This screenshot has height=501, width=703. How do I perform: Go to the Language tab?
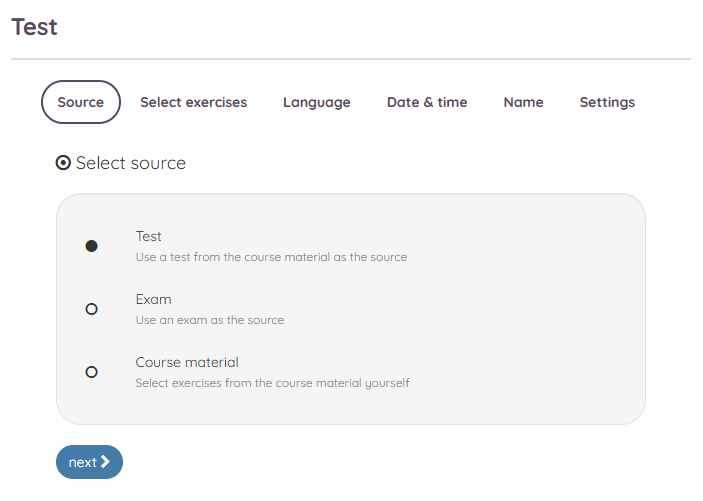pyautogui.click(x=317, y=102)
